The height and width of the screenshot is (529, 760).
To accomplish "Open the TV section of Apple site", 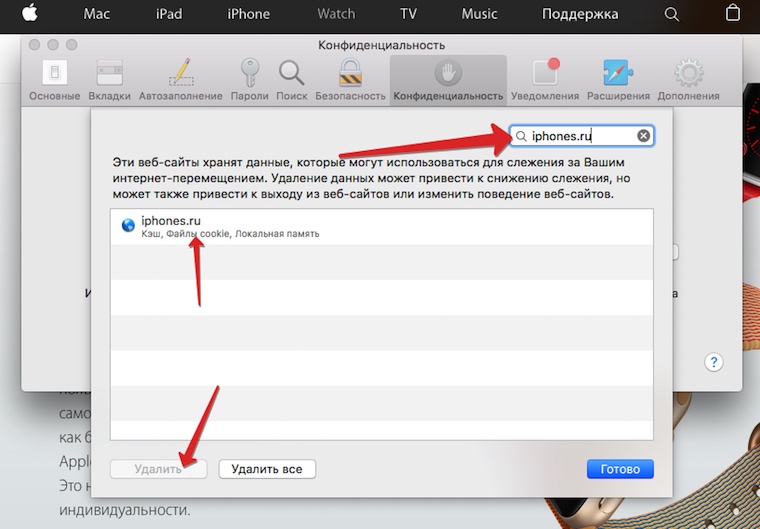I will (x=408, y=14).
